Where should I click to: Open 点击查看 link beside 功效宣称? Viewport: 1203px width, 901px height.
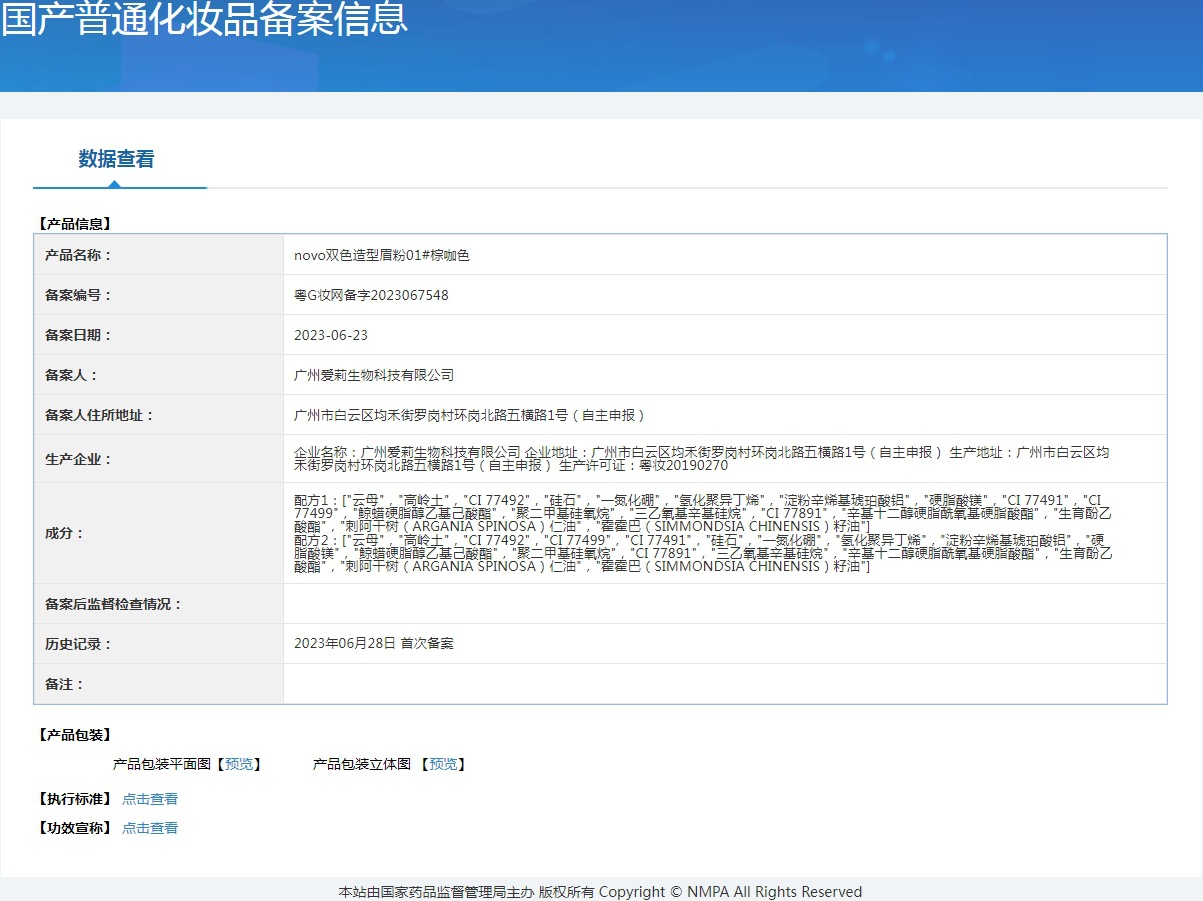(x=150, y=828)
